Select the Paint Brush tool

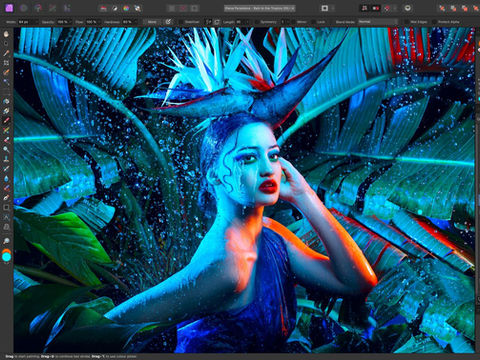click(6, 120)
